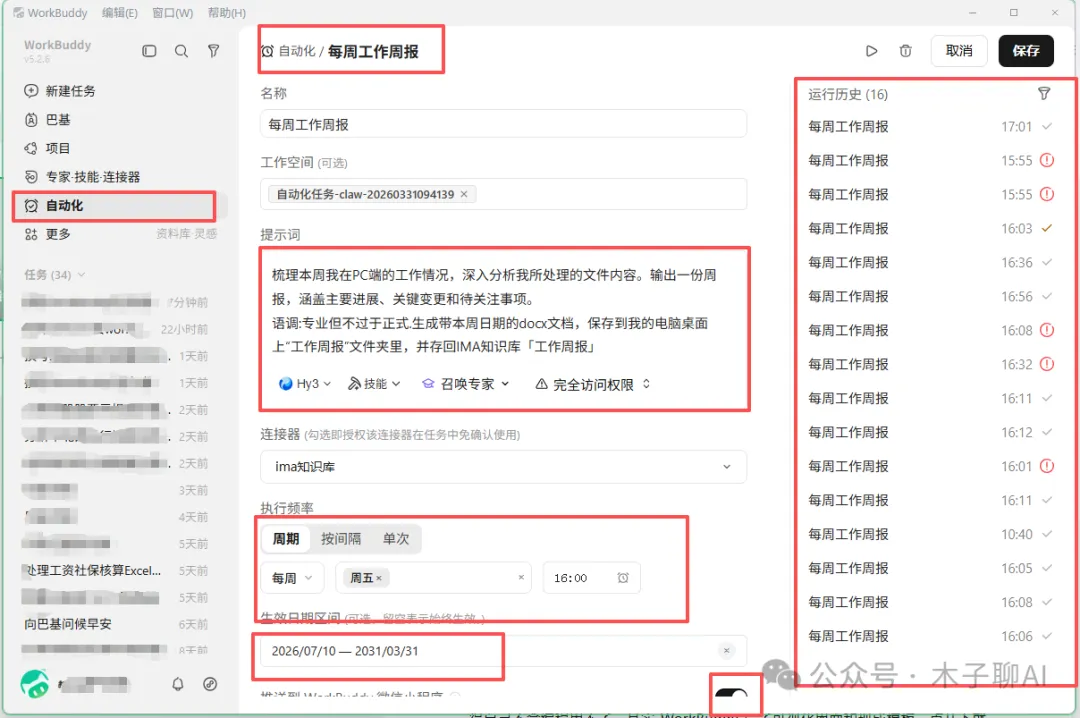Change 完全访问权限 permission selector

click(x=592, y=384)
